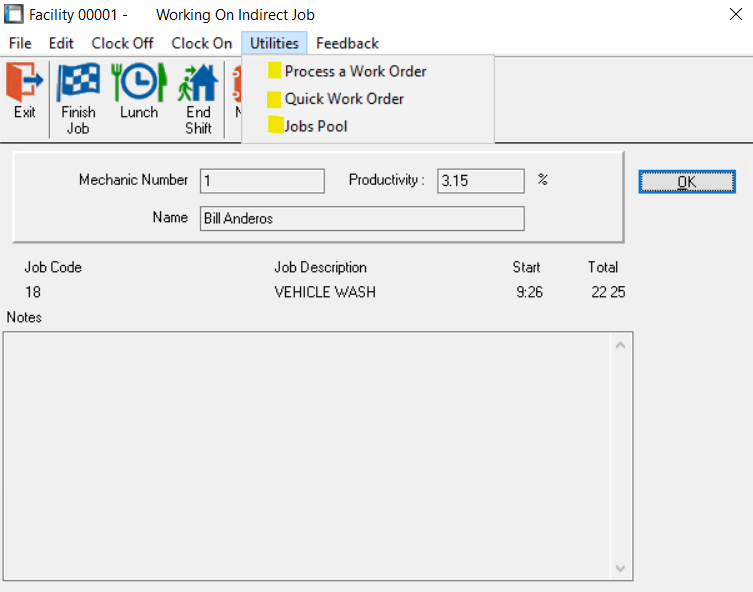
Task: Collapse the open Utilities menu
Action: click(274, 43)
